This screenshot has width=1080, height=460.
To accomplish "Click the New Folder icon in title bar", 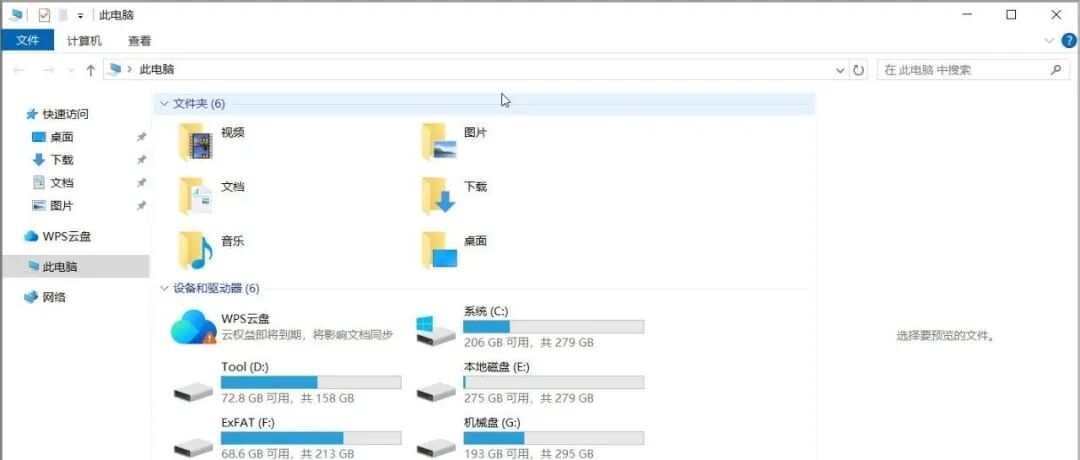I will pos(63,14).
